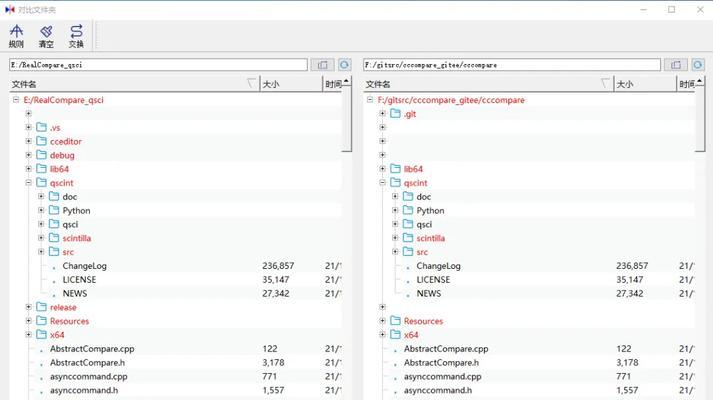
Task: Expand the right pane scintilla folder
Action: coord(395,238)
